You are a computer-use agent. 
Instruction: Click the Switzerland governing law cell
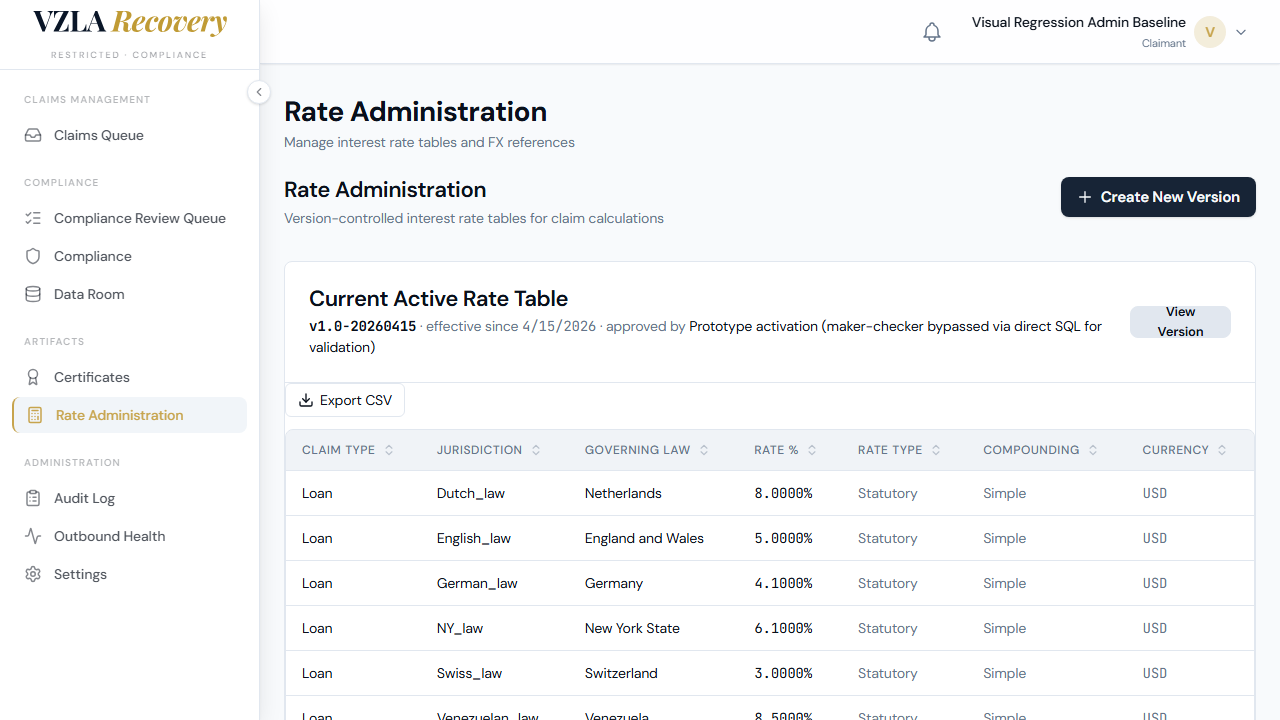coord(621,673)
